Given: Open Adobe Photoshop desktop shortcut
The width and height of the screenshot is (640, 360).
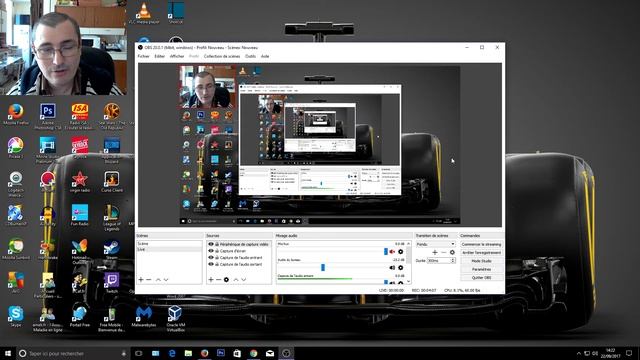Looking at the screenshot, I should coord(48,116).
